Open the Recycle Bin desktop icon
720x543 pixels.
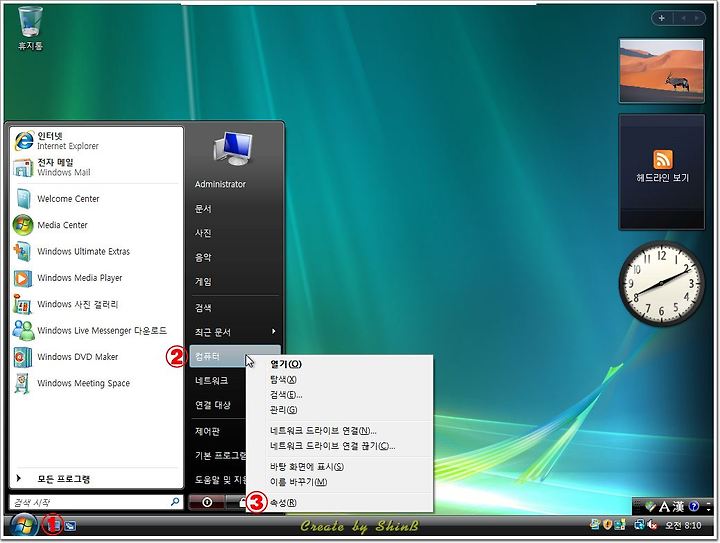click(30, 28)
